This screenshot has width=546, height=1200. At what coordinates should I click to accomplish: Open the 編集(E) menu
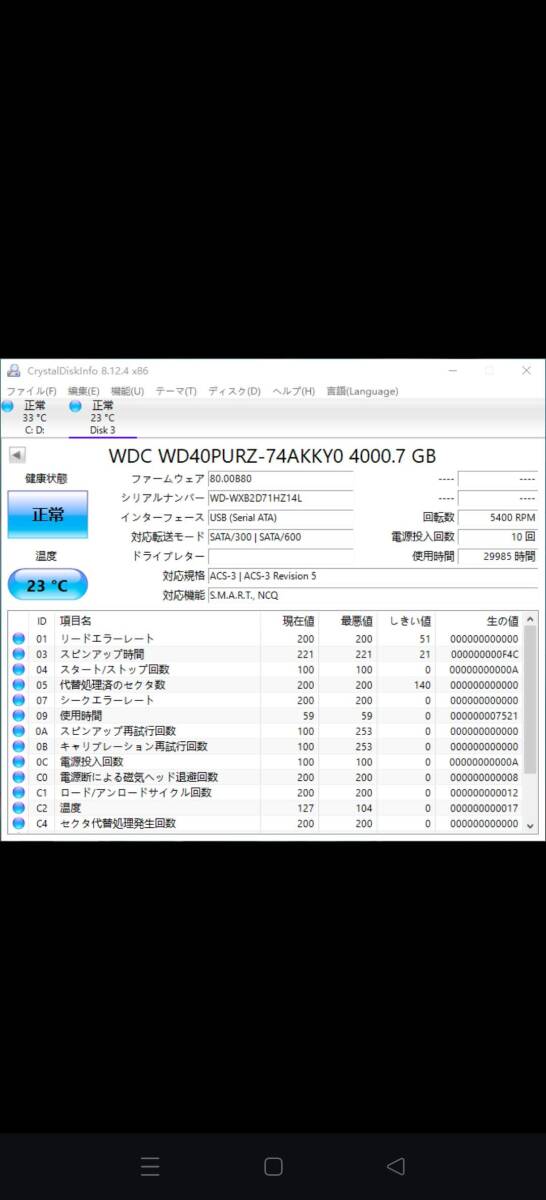[83, 391]
